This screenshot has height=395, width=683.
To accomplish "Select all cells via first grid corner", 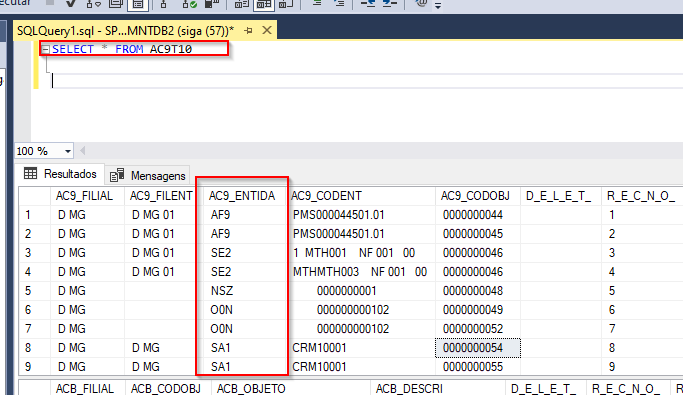I will tap(34, 196).
